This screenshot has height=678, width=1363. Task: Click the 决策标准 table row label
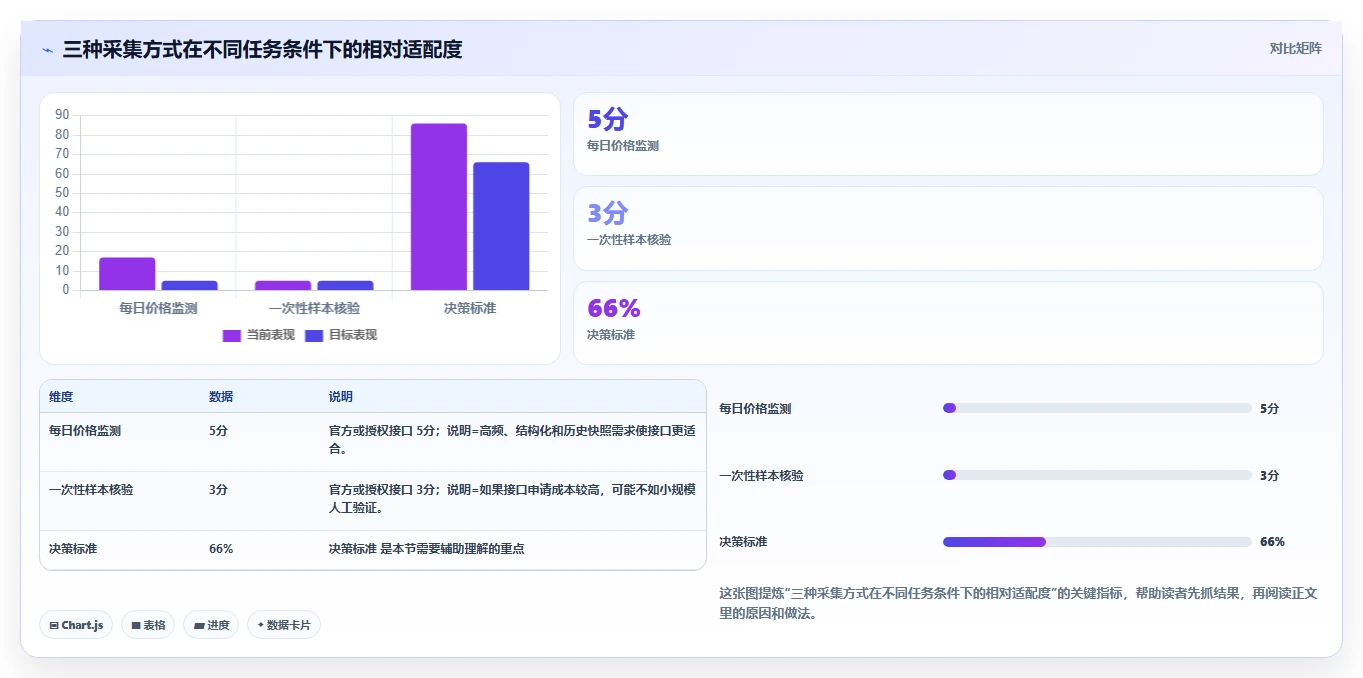click(73, 549)
